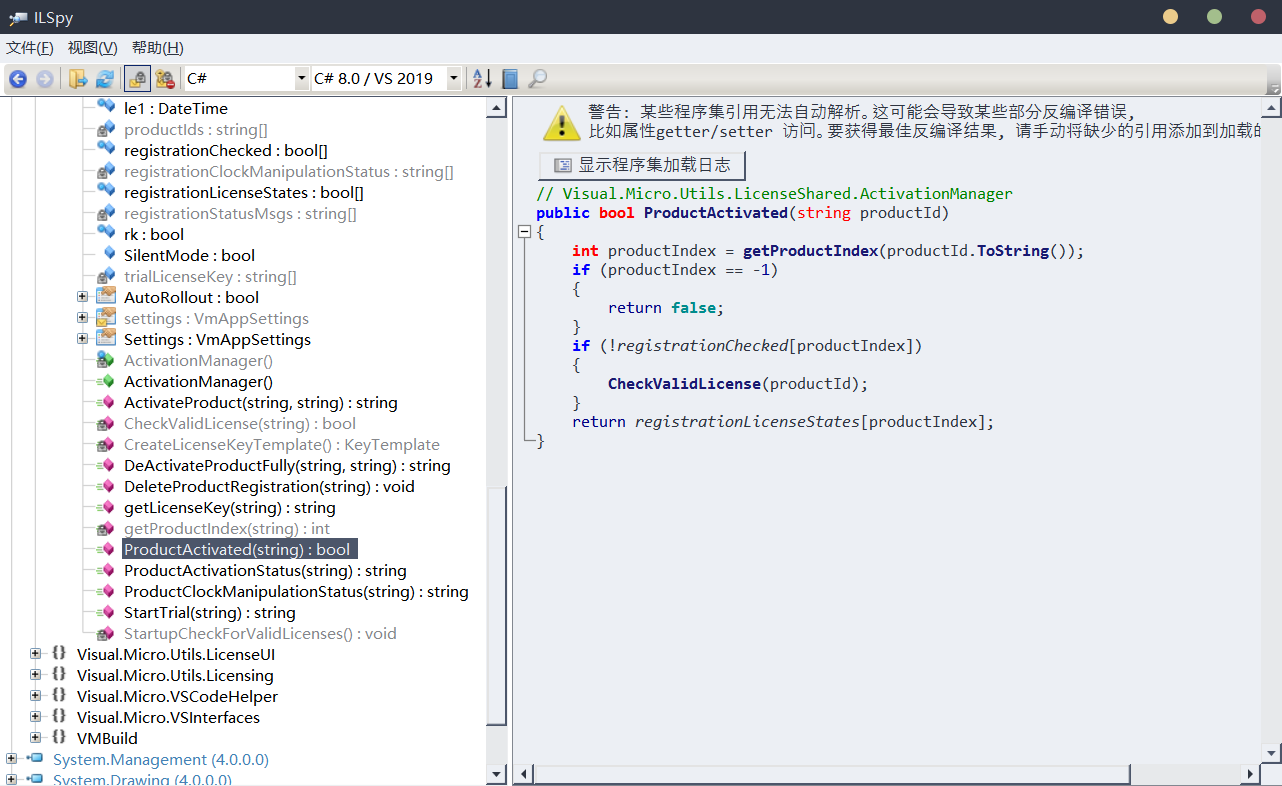Click the blue book toolbar icon
The height and width of the screenshot is (786, 1282).
(x=509, y=78)
